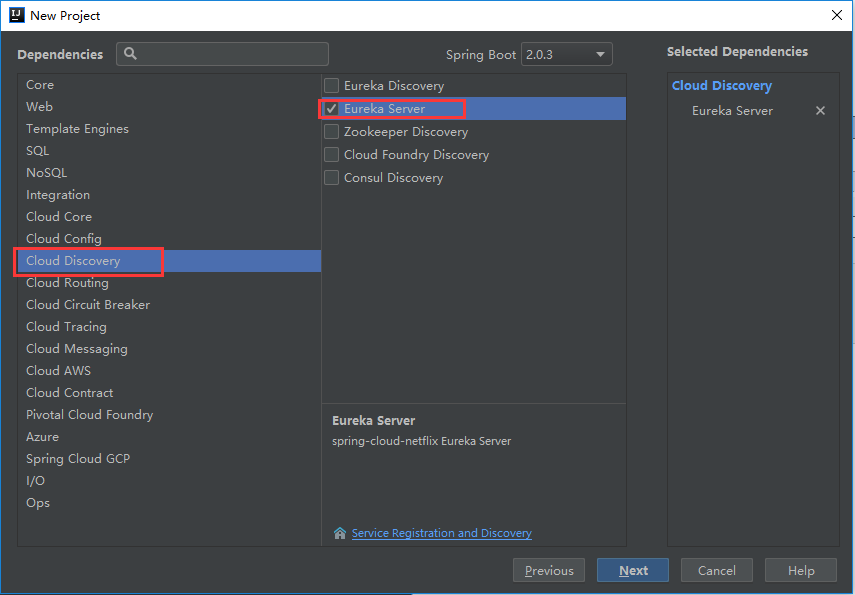Select the Azure category
855x595 pixels.
pyautogui.click(x=169, y=436)
